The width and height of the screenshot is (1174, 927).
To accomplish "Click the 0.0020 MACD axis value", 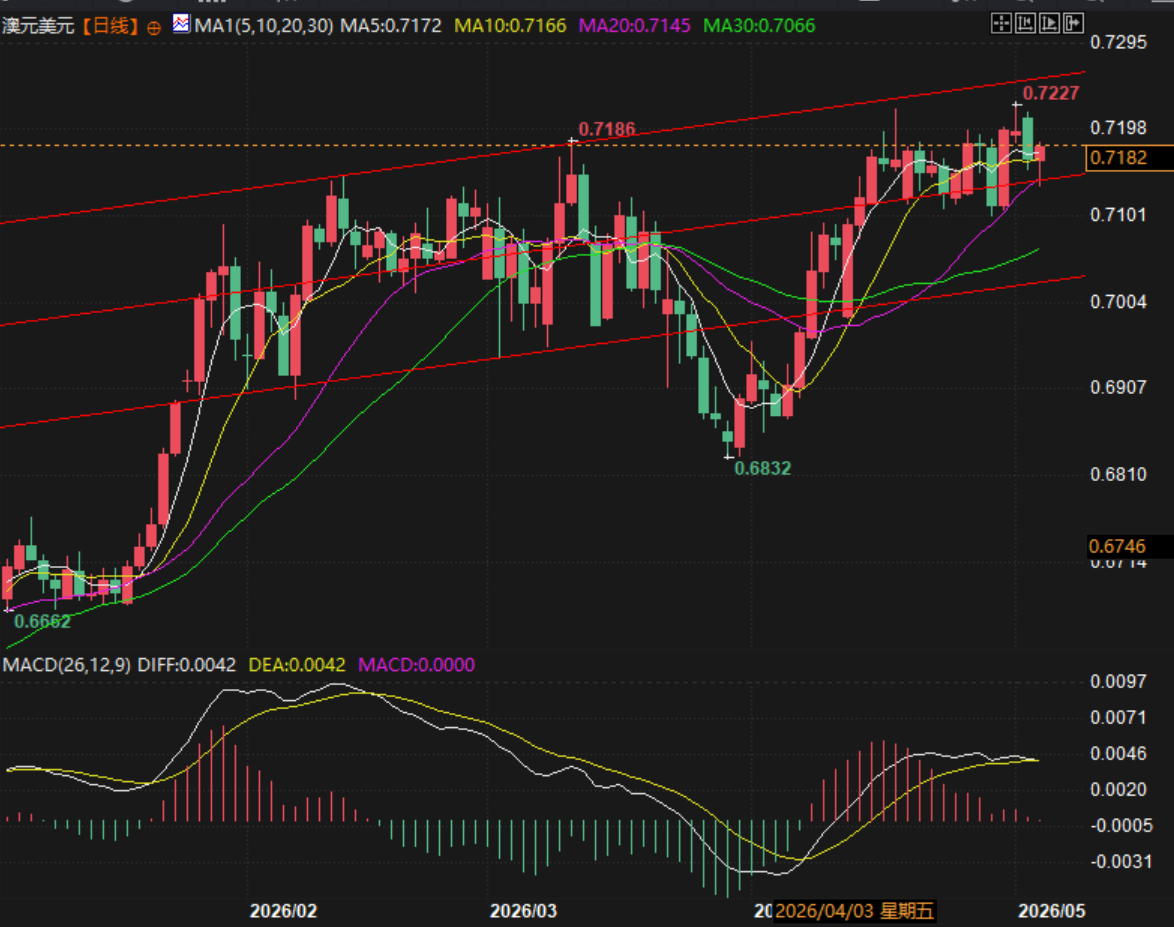I will tap(1118, 790).
